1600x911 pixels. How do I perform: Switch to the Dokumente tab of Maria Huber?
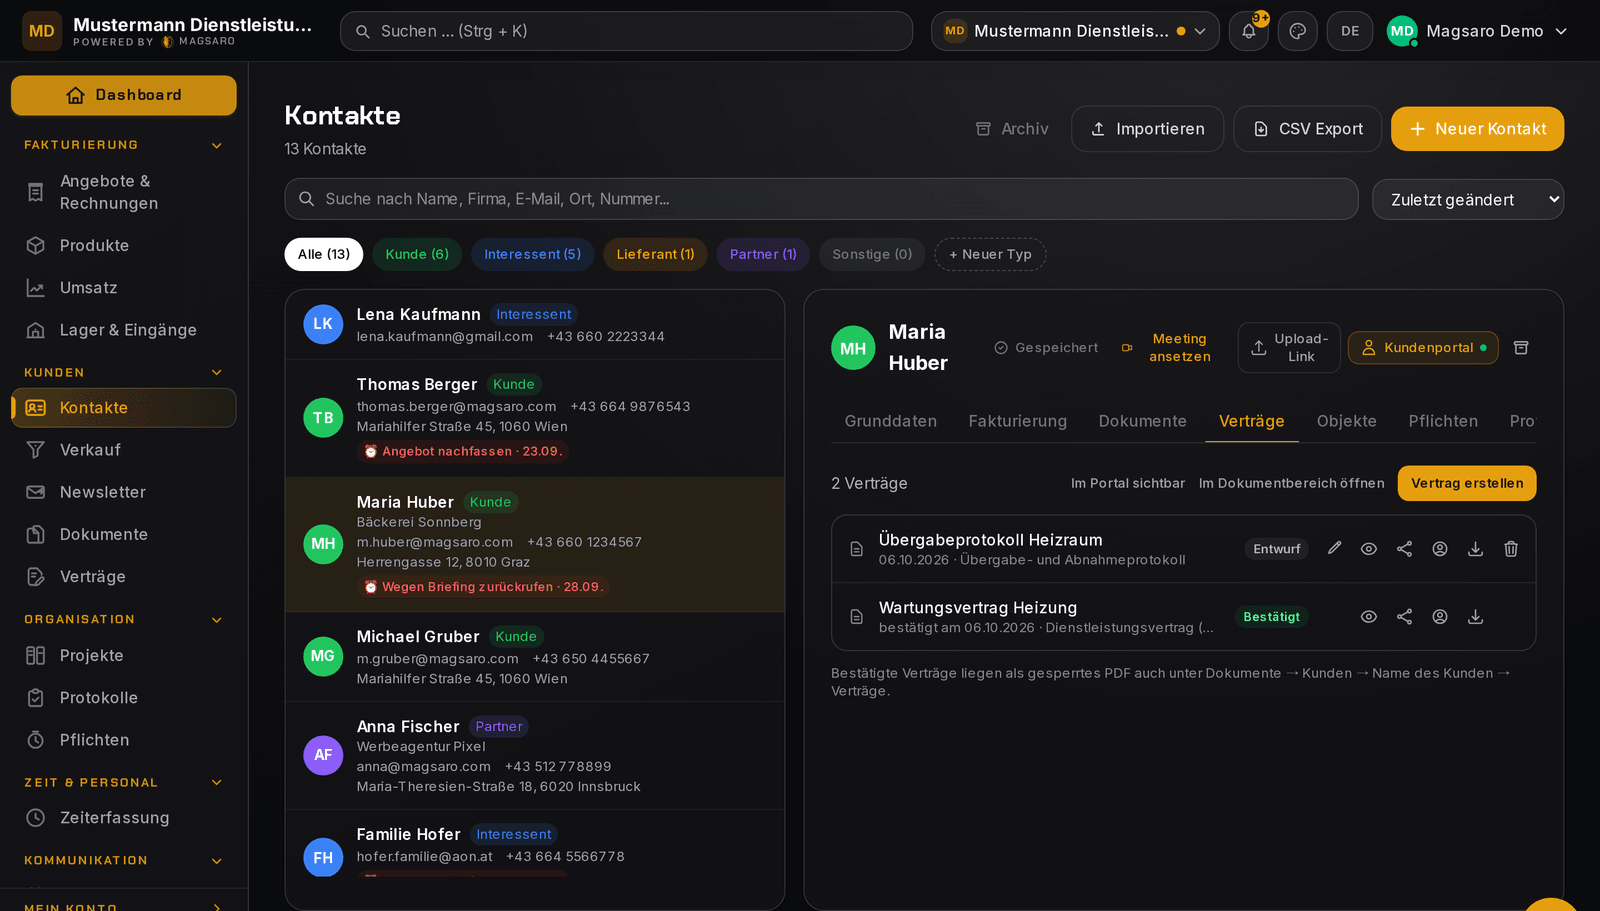(1143, 421)
